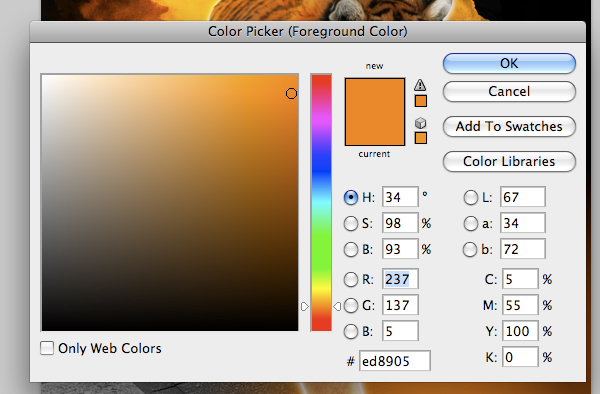Select the web-safe color swatch below cube
The image size is (600, 394).
[x=421, y=138]
